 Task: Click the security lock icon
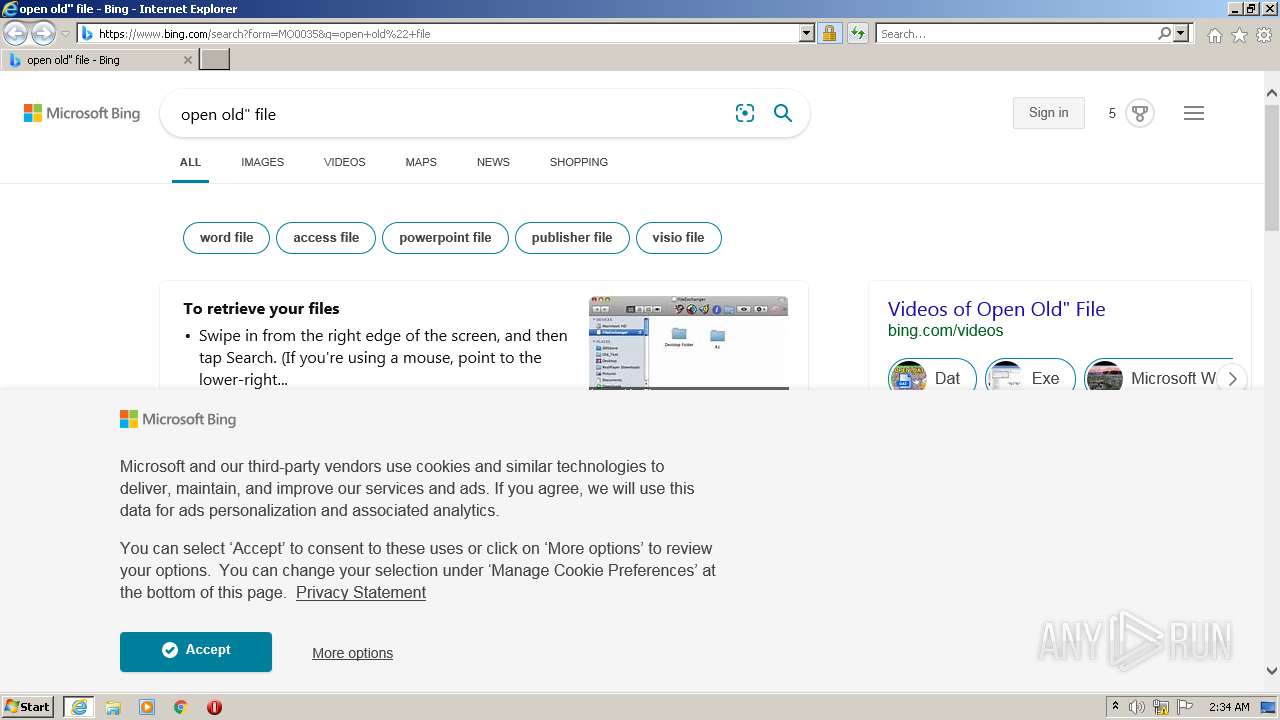click(x=829, y=34)
